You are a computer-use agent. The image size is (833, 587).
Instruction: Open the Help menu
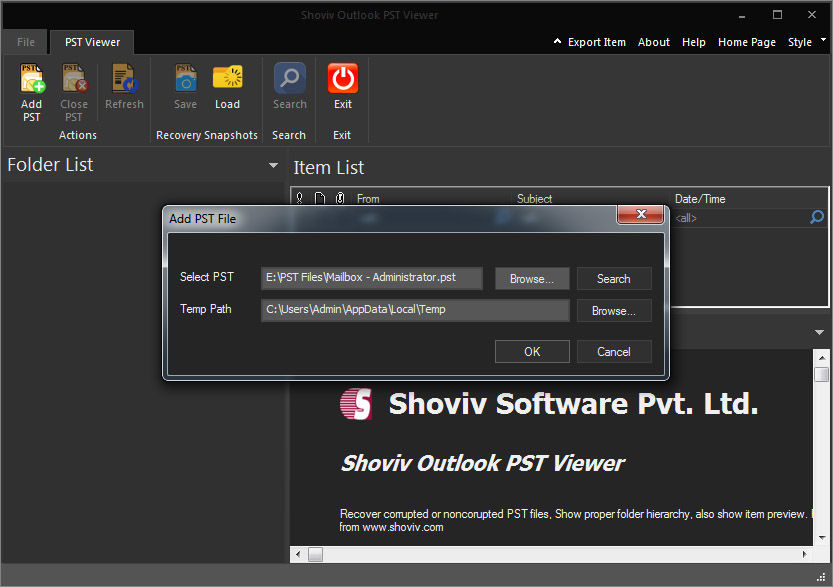(693, 42)
